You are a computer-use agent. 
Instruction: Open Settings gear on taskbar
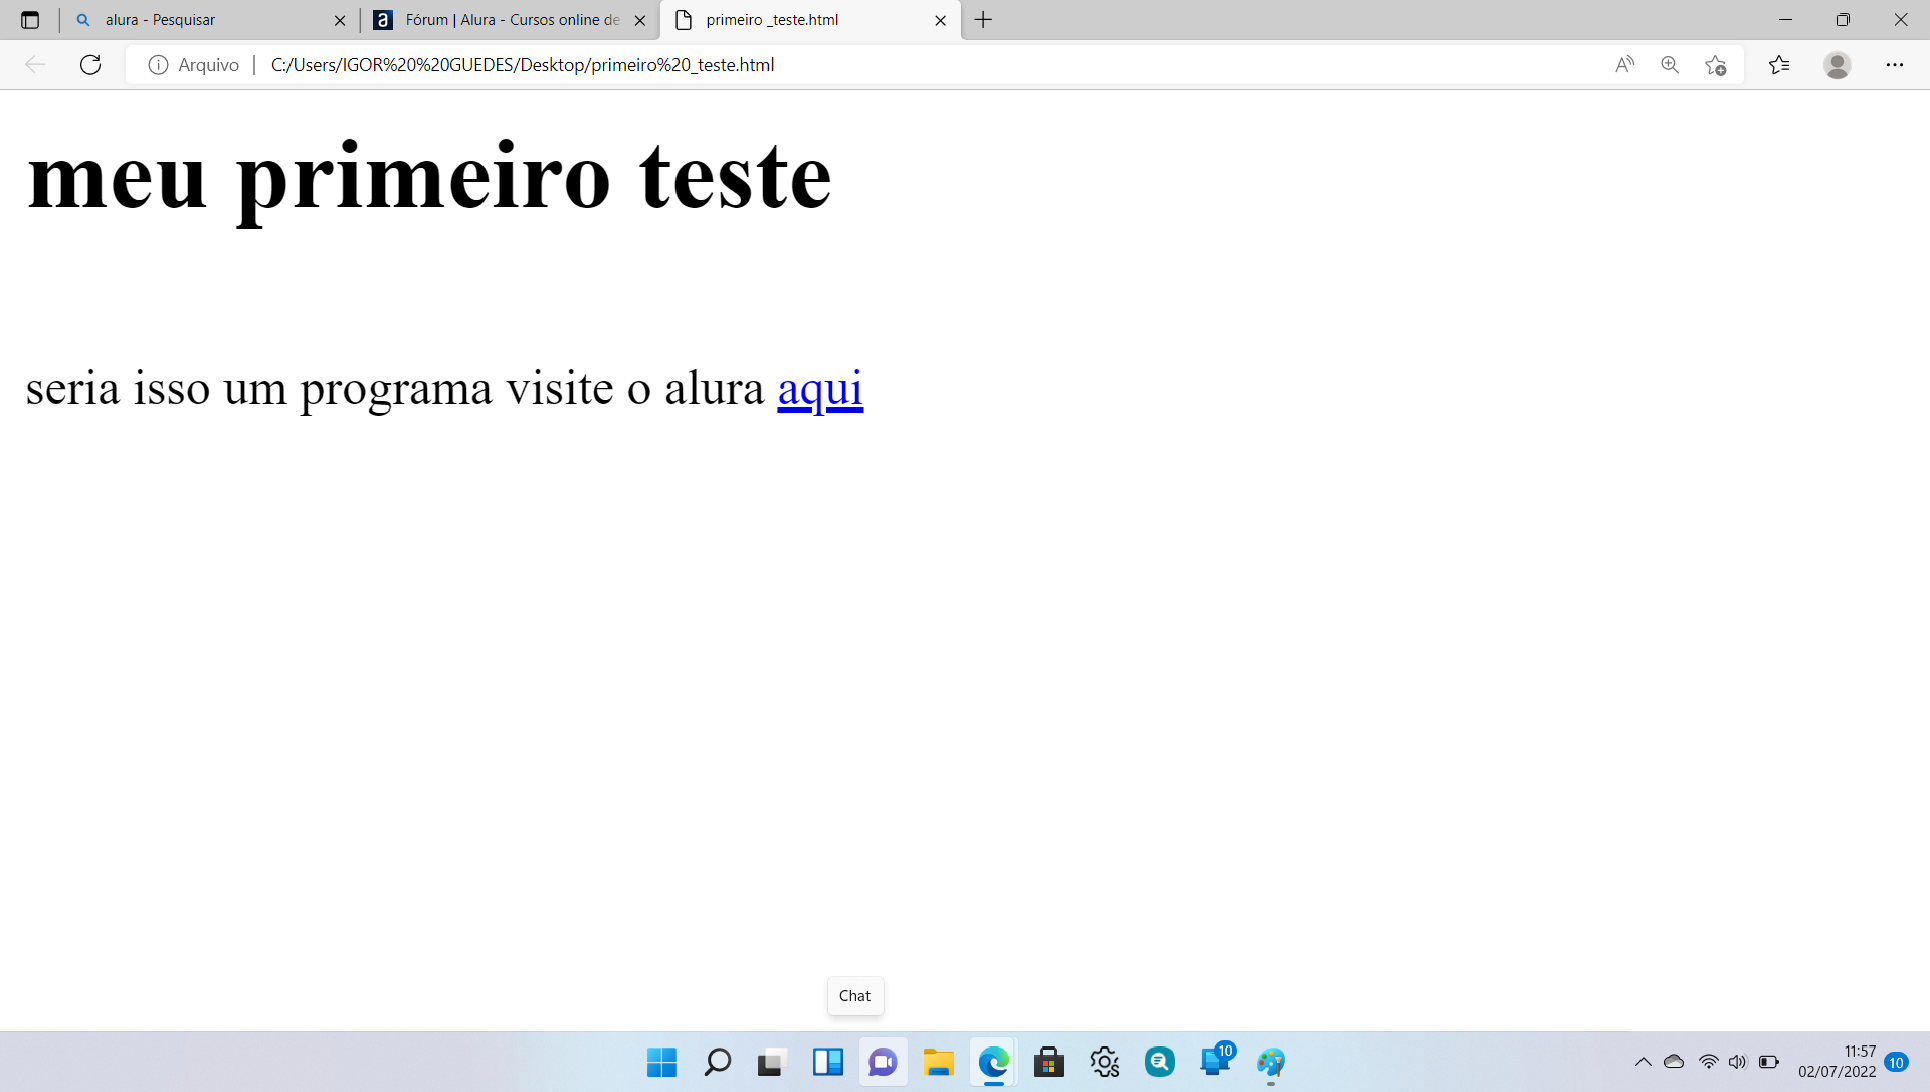1104,1062
